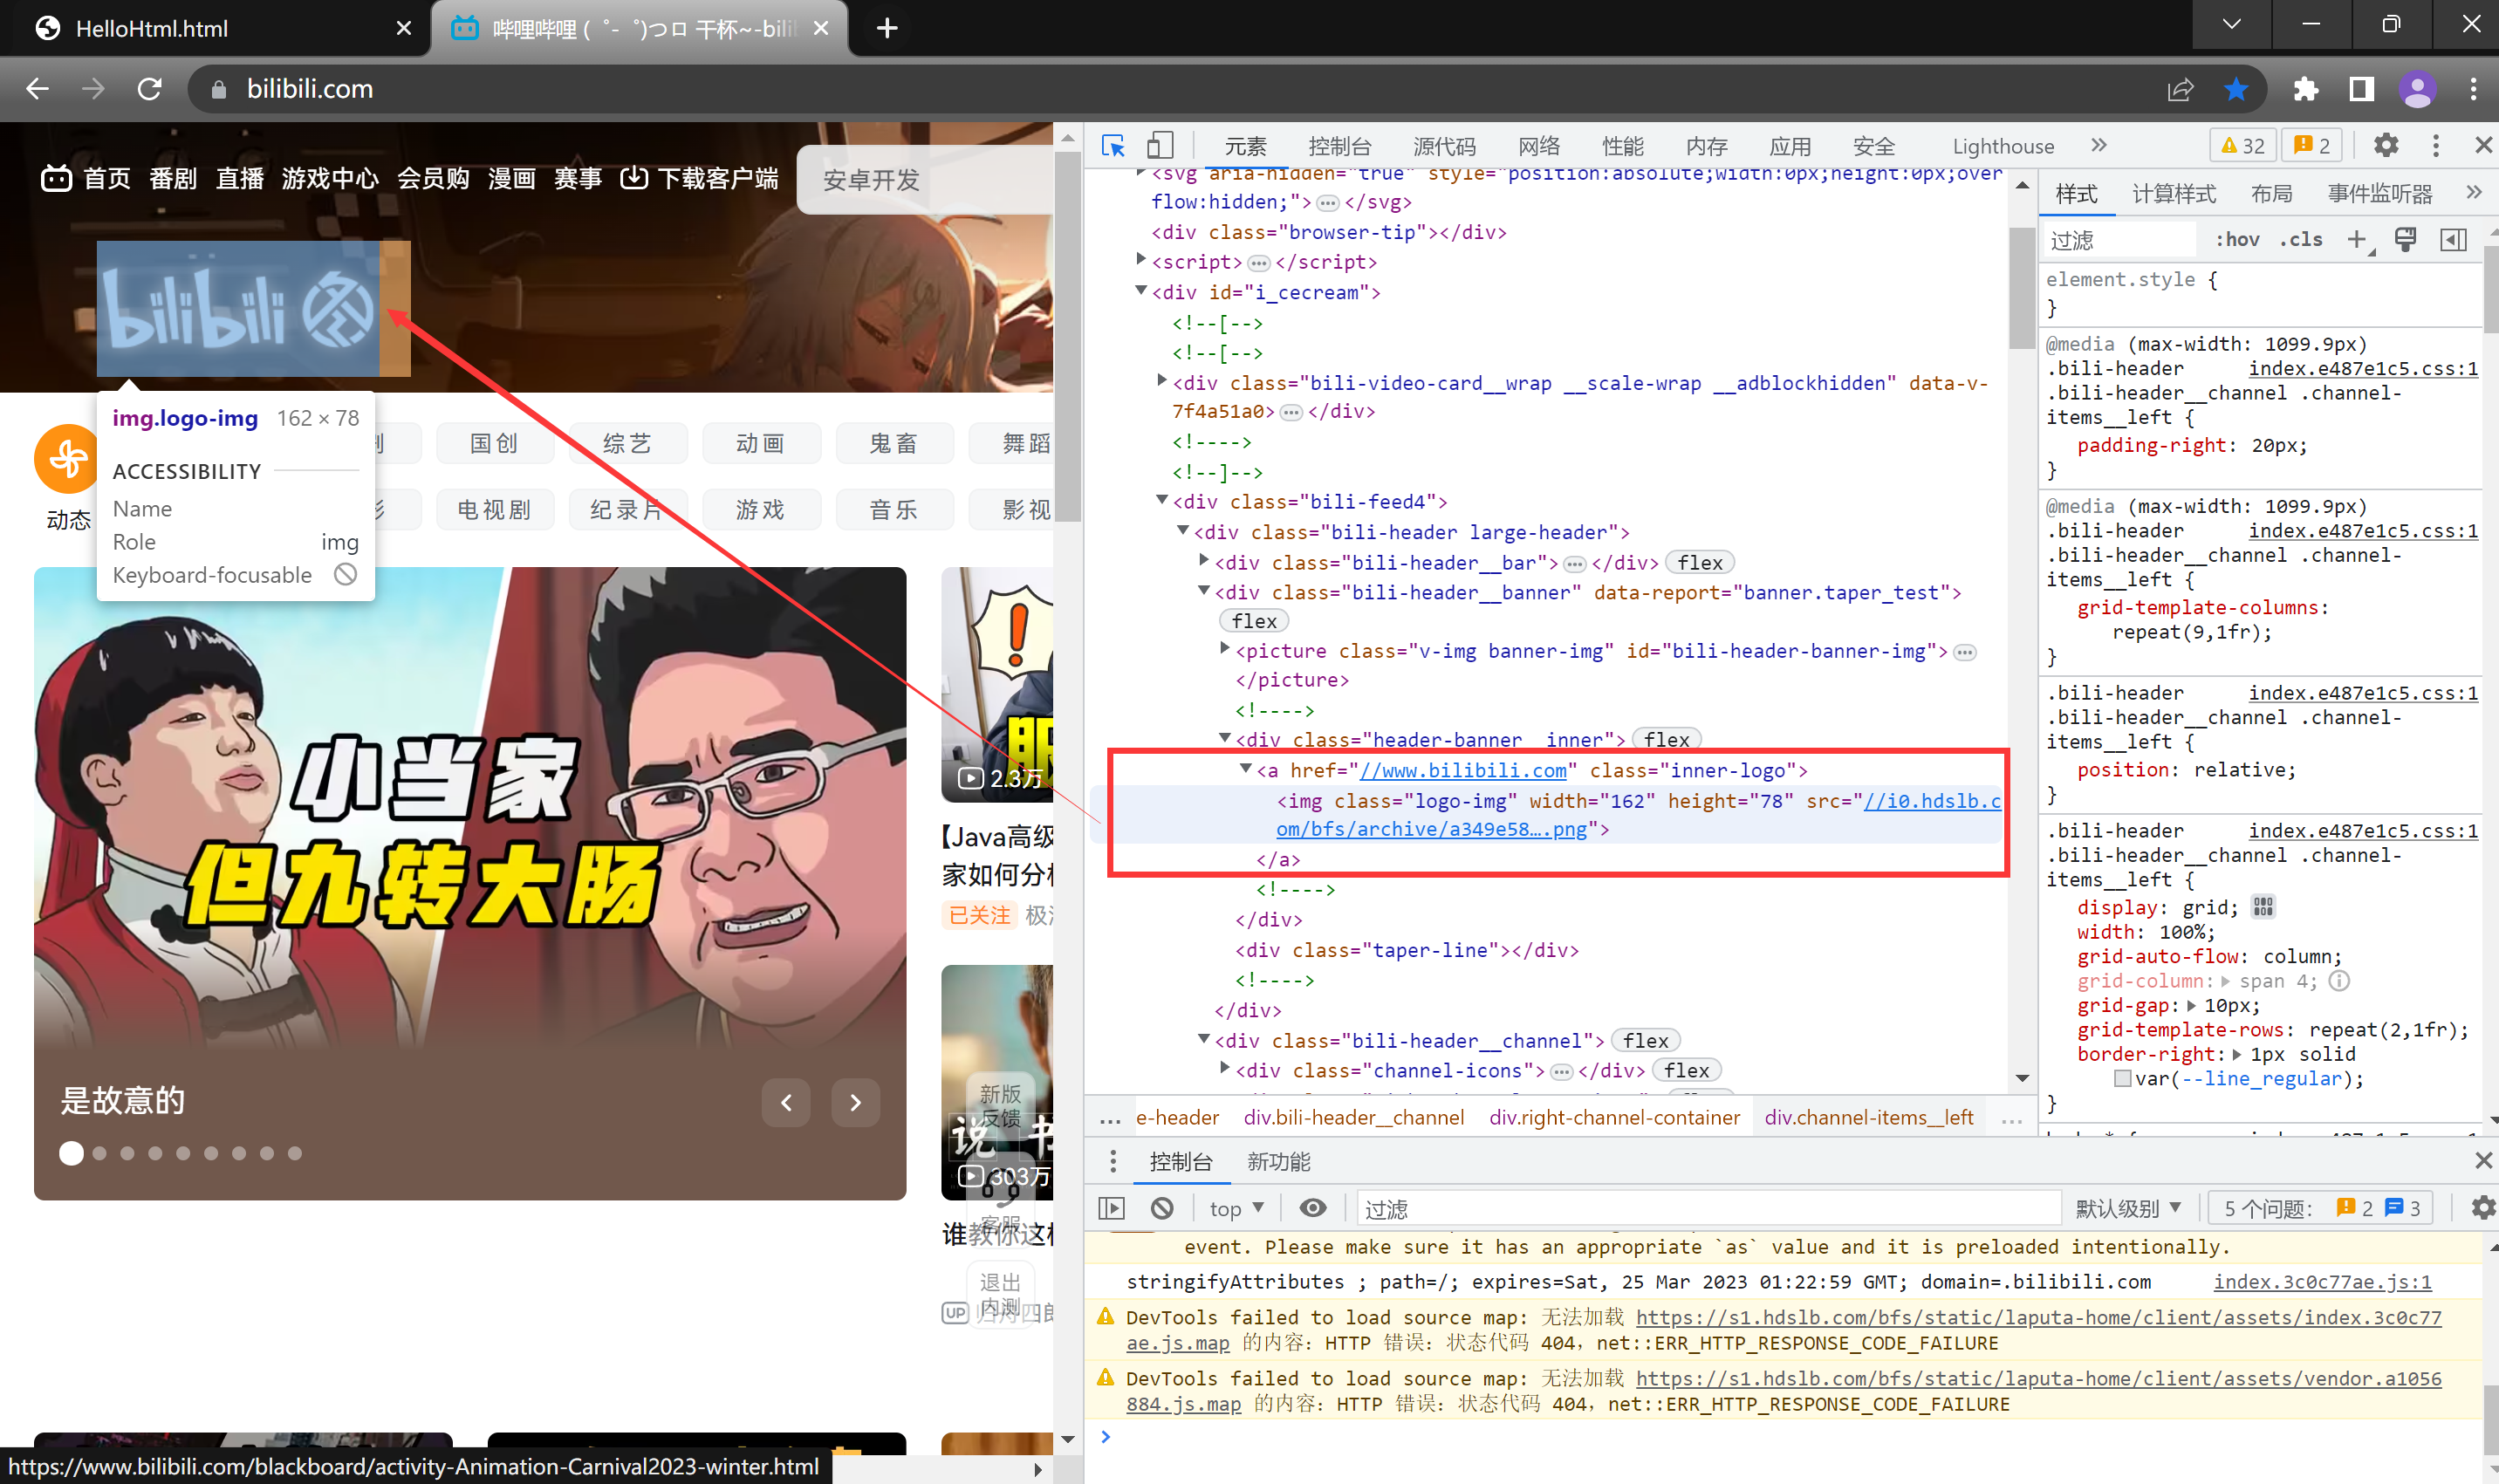The image size is (2499, 1484).
Task: Open 新功能 drawer tab
Action: 1278,1161
